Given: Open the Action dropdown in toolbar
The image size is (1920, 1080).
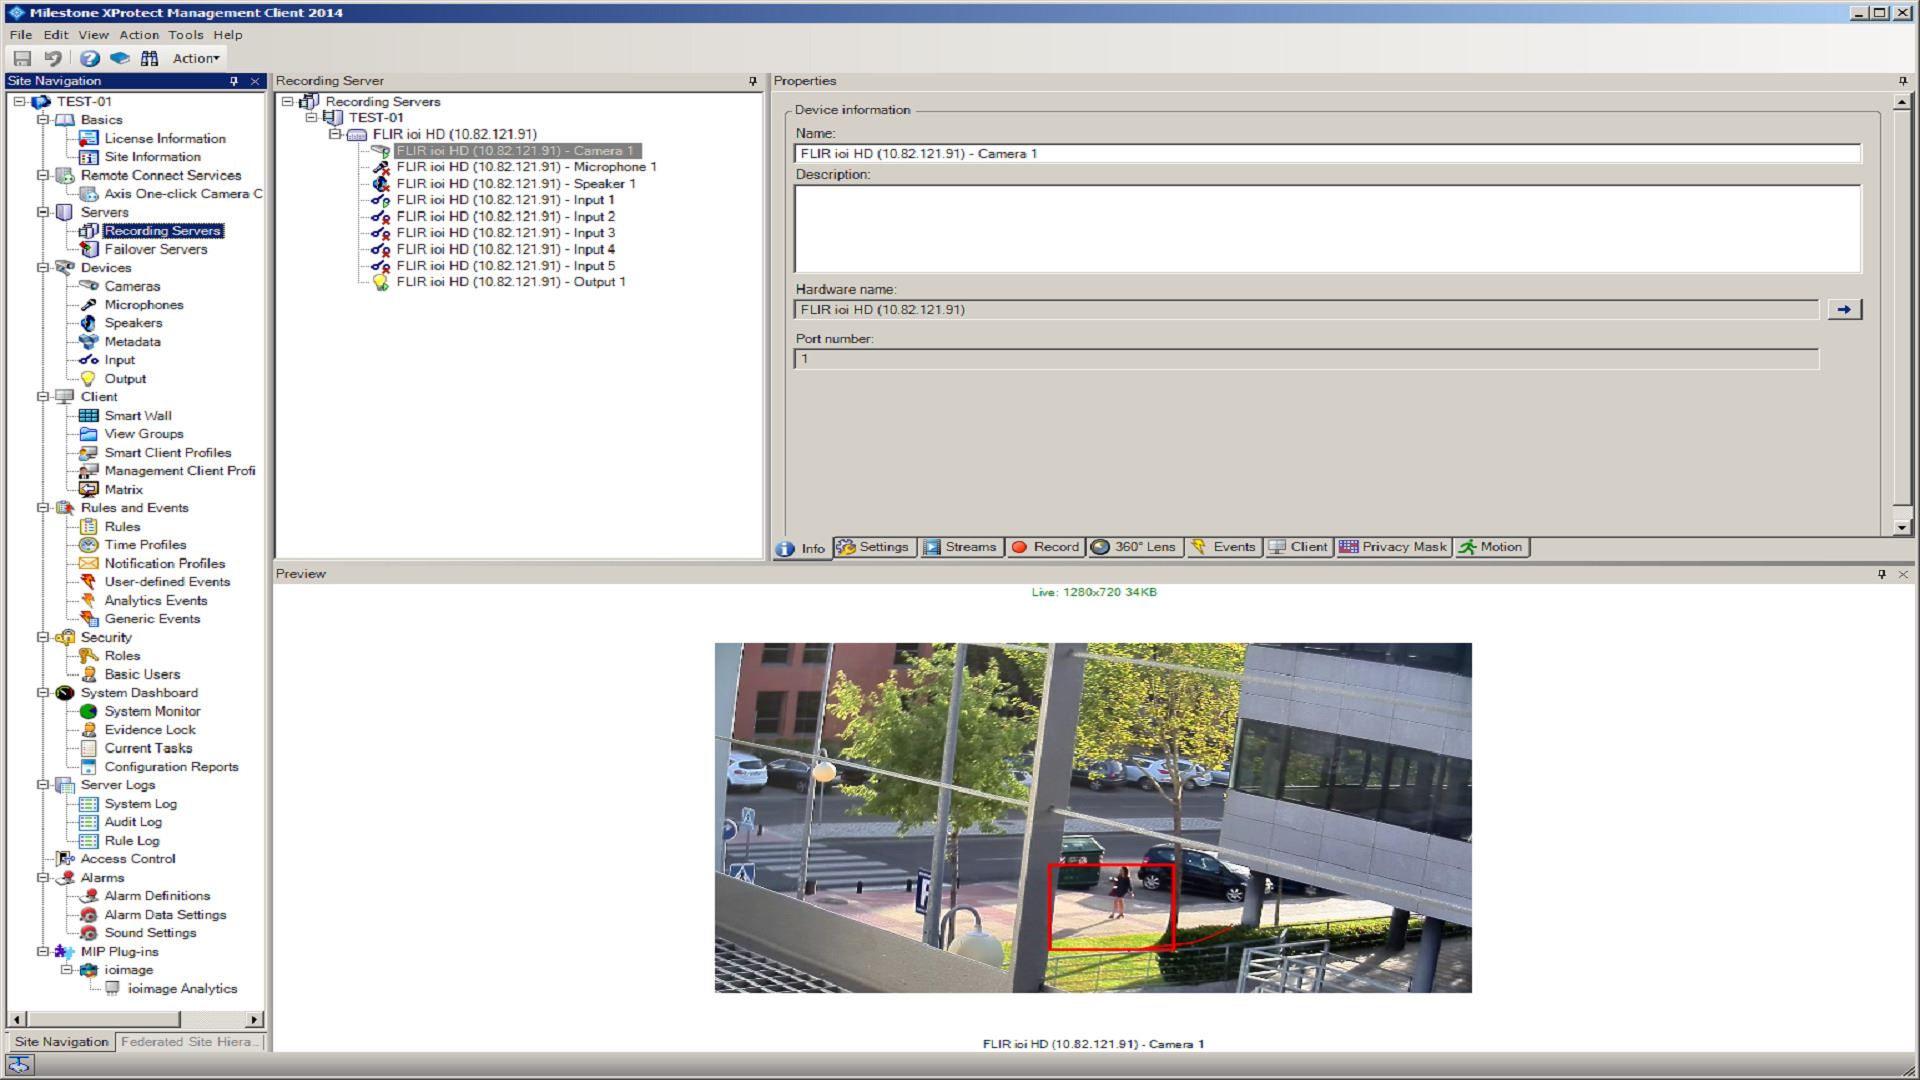Looking at the screenshot, I should [196, 58].
